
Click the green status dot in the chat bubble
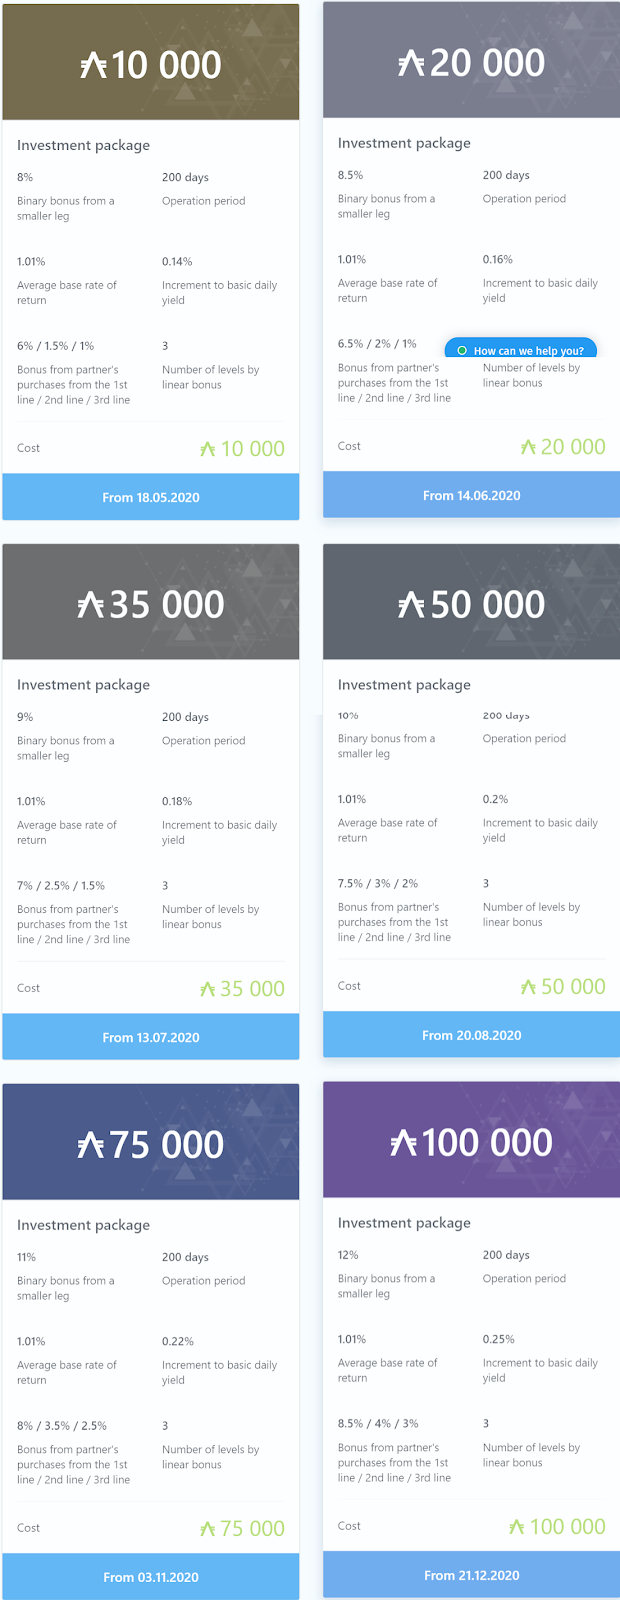tap(462, 351)
